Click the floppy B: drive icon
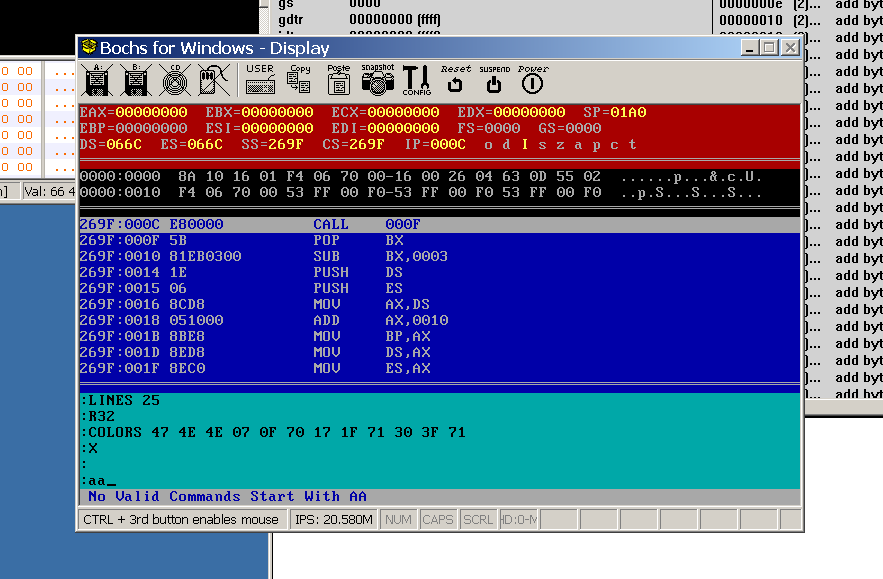The width and height of the screenshot is (883, 579). click(x=136, y=80)
